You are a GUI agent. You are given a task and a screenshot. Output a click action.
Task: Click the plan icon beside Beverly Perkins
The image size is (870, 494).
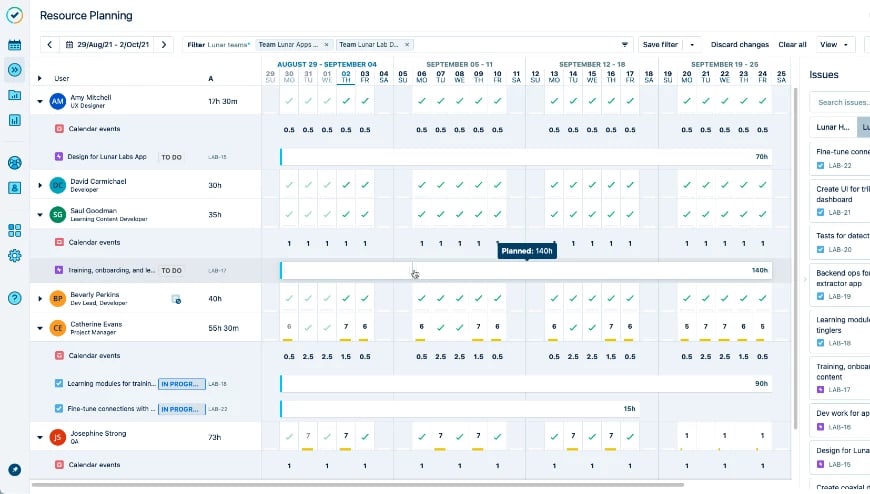pos(176,299)
